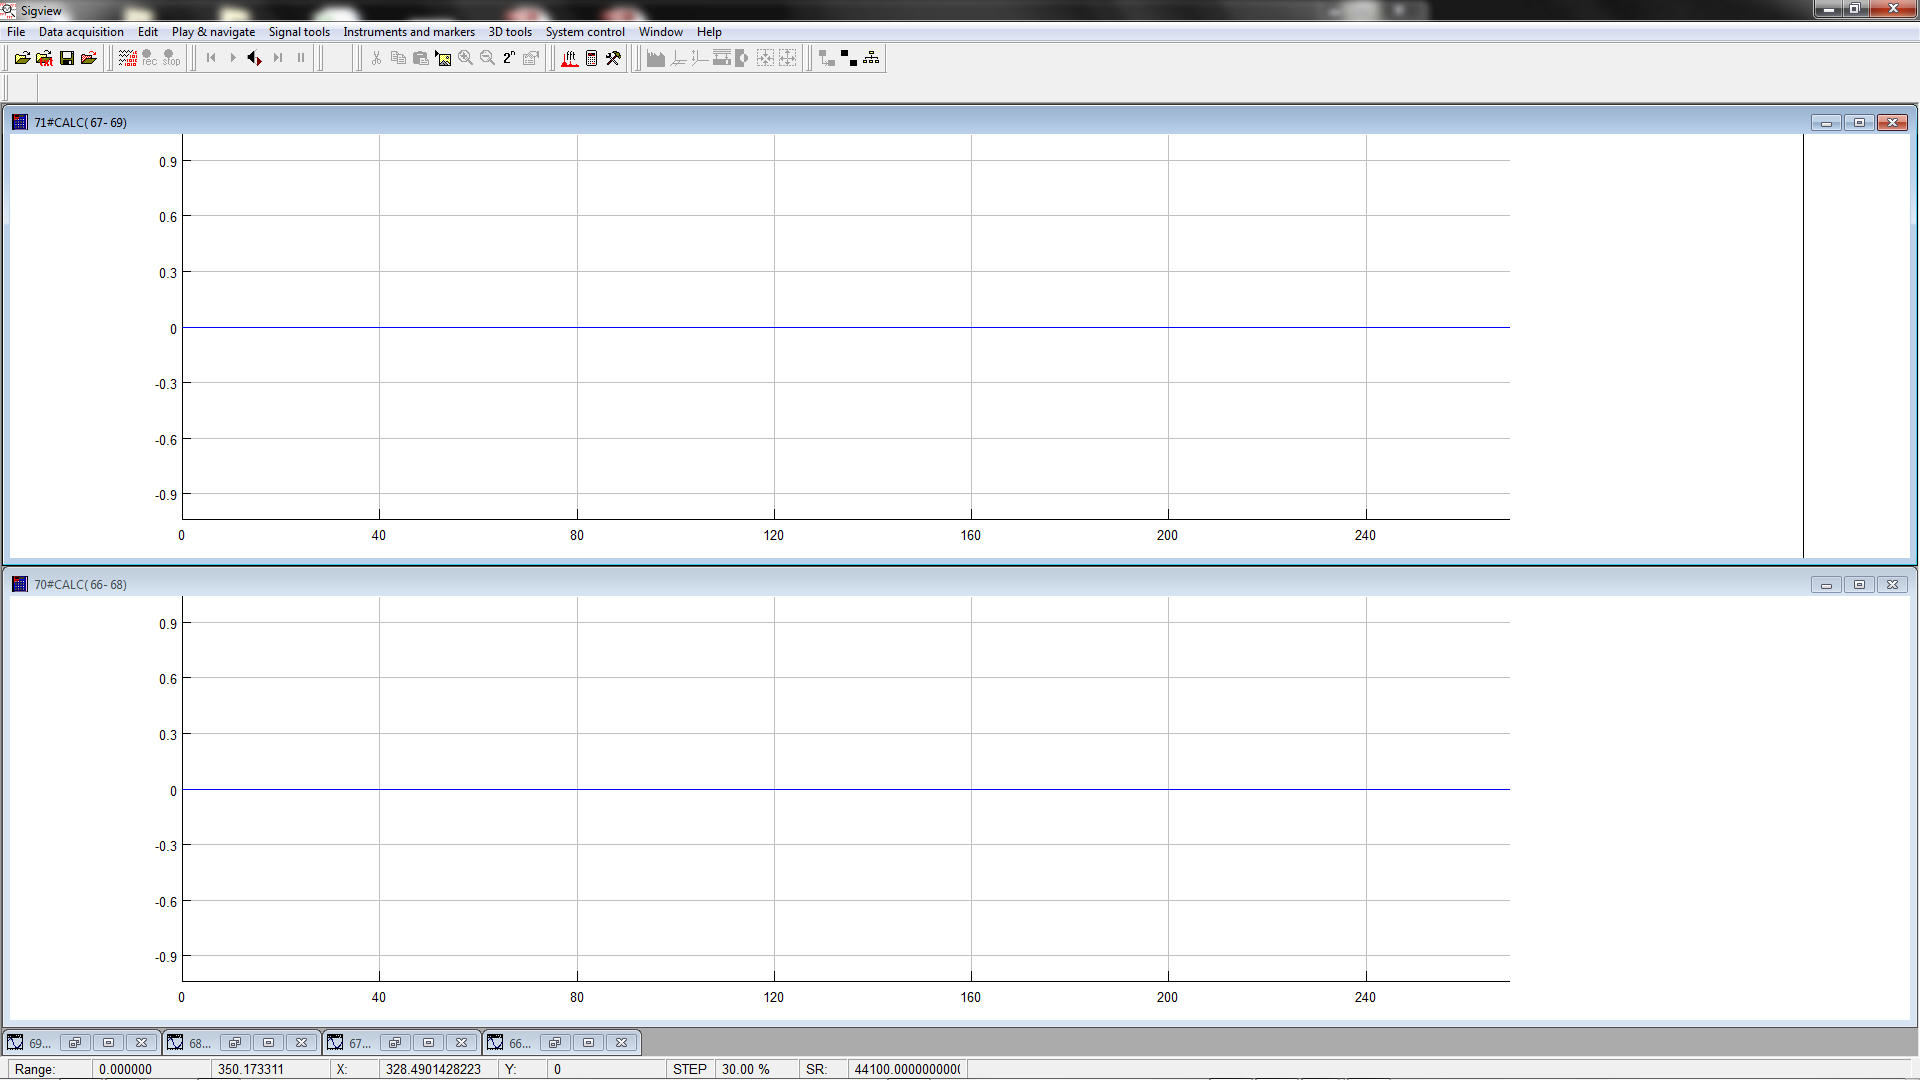Calculate FFT spectrum icon

pos(569,58)
